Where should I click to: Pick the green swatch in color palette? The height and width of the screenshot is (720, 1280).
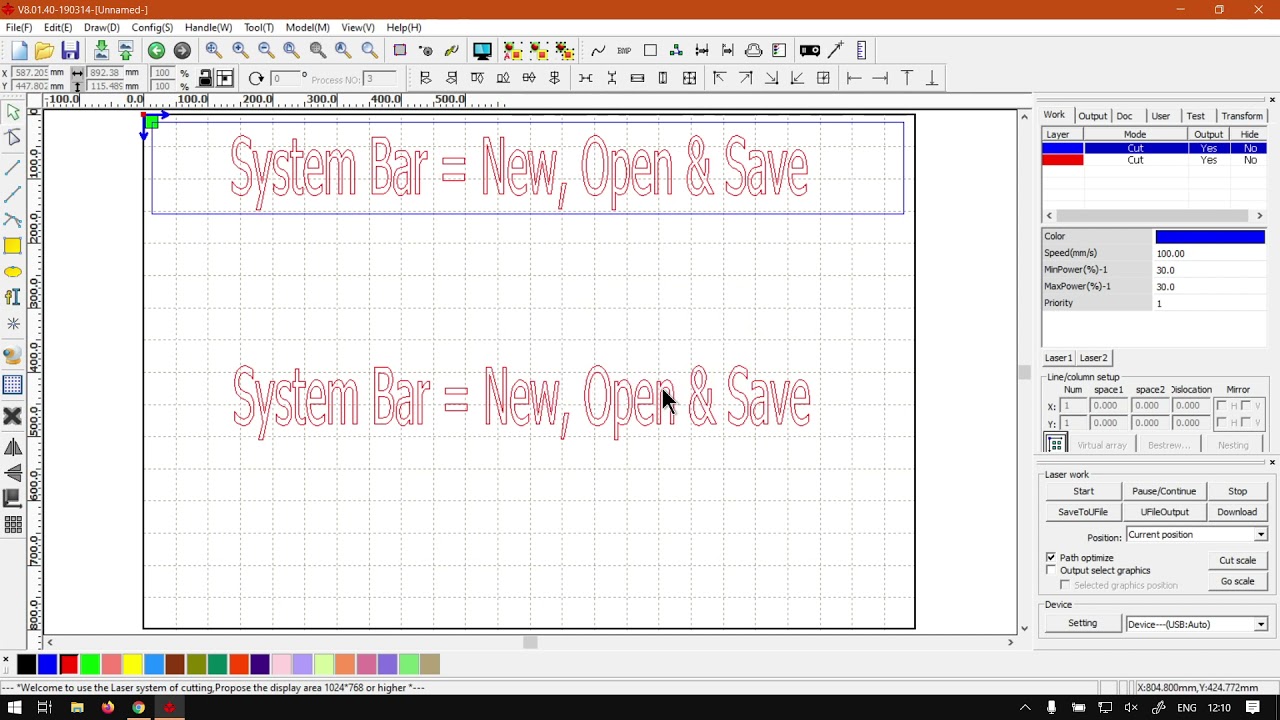point(90,664)
